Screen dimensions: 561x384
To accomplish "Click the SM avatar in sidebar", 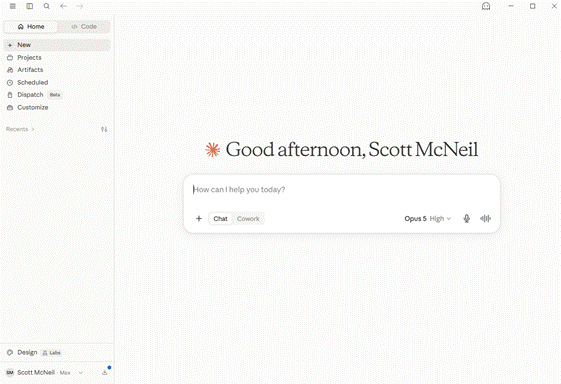I will click(x=10, y=373).
